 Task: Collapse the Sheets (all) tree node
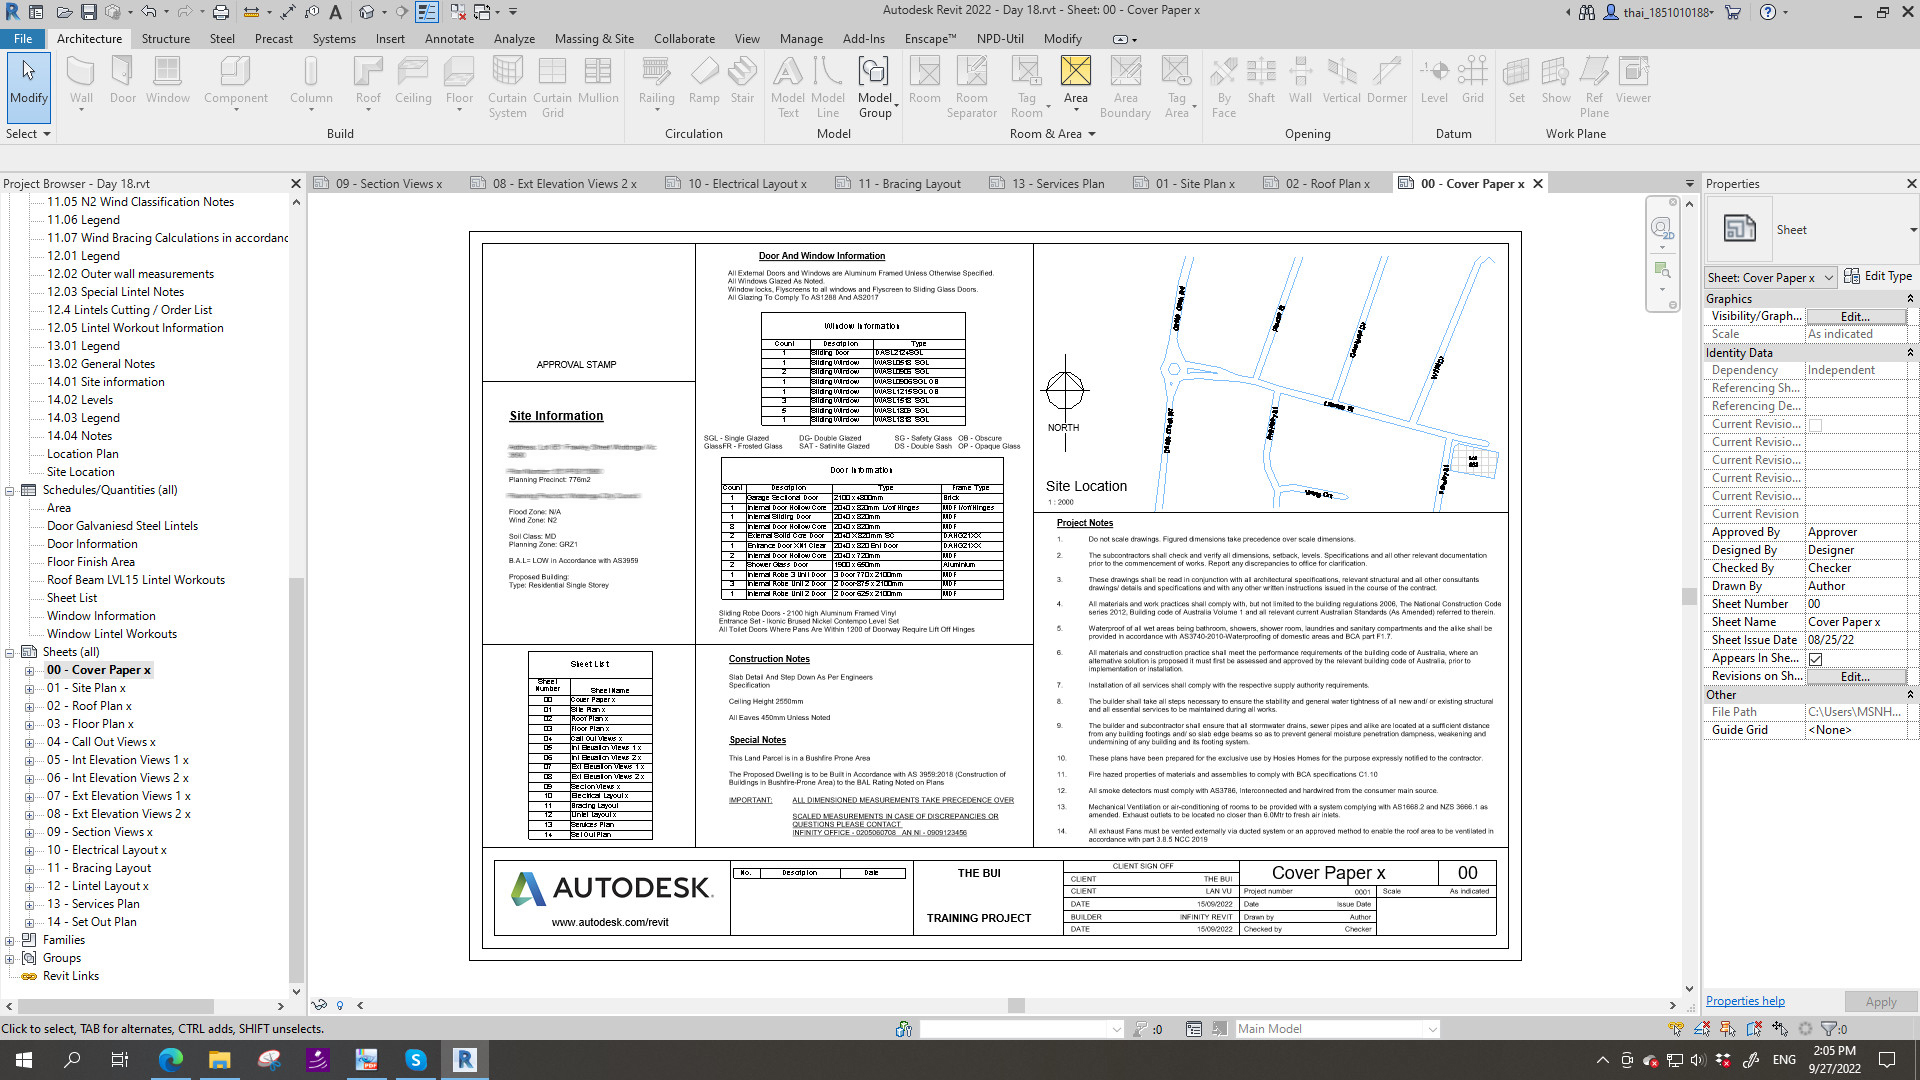coord(10,652)
